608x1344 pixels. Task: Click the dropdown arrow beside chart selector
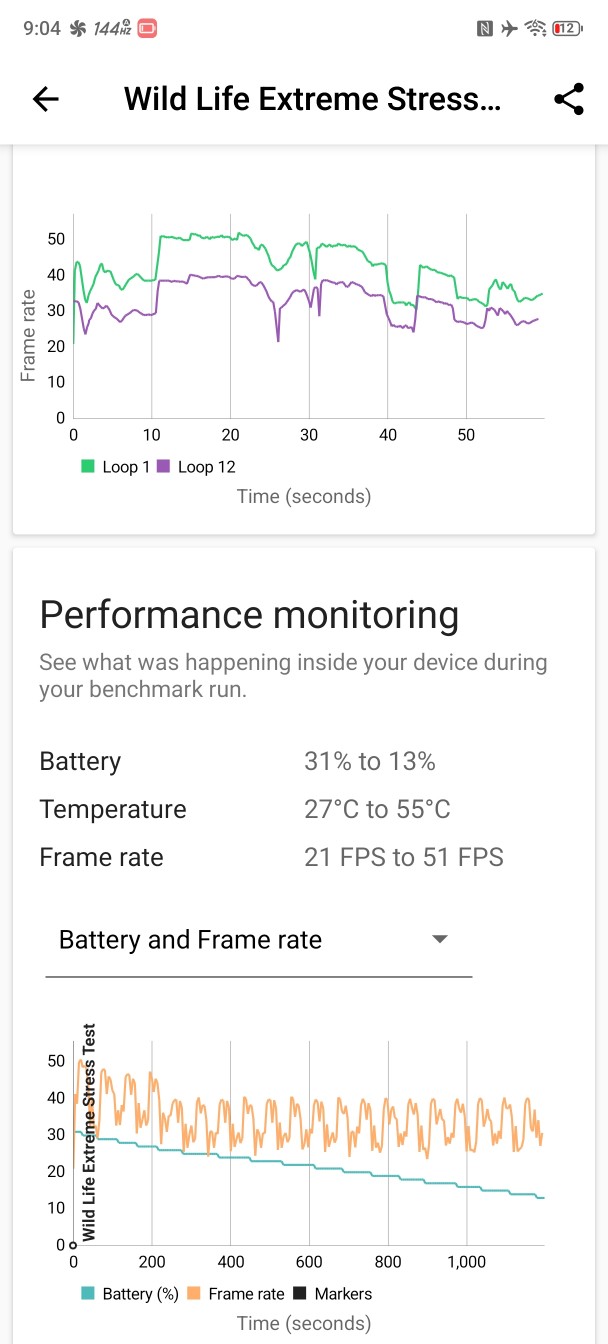pos(438,939)
